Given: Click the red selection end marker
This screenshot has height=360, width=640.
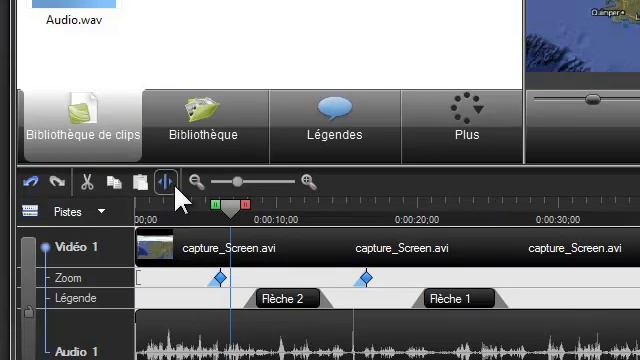Looking at the screenshot, I should click(x=245, y=204).
